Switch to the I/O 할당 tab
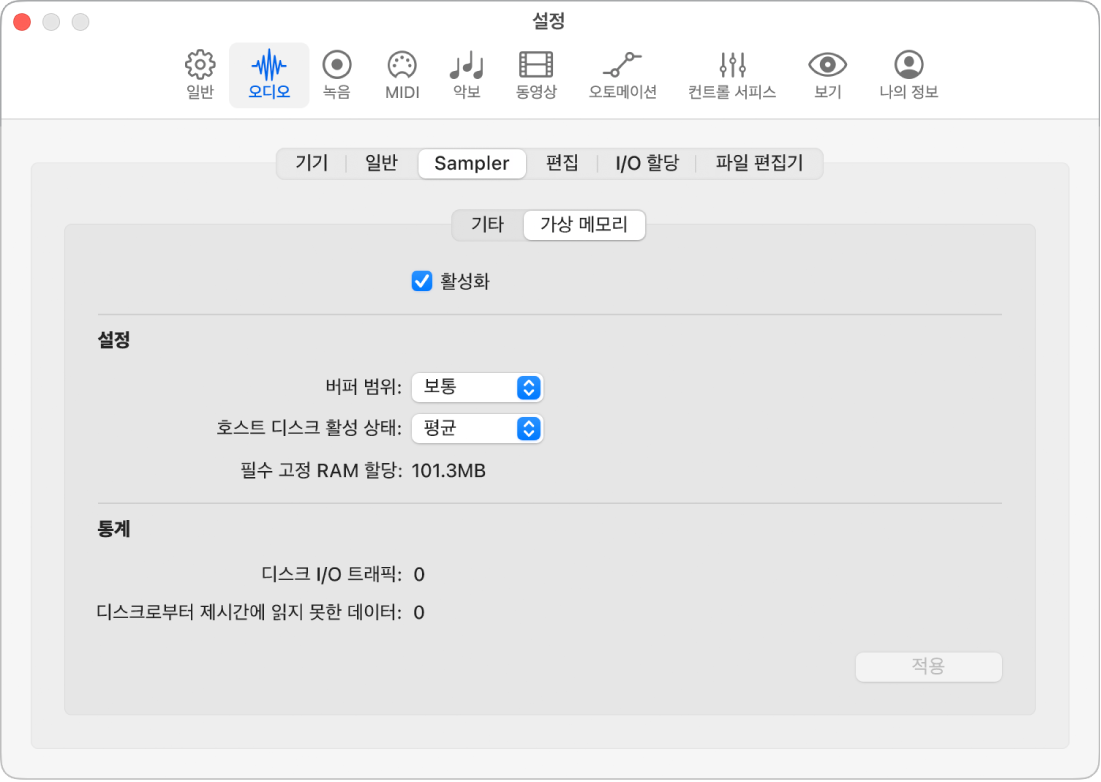The width and height of the screenshot is (1101, 782). (x=647, y=164)
